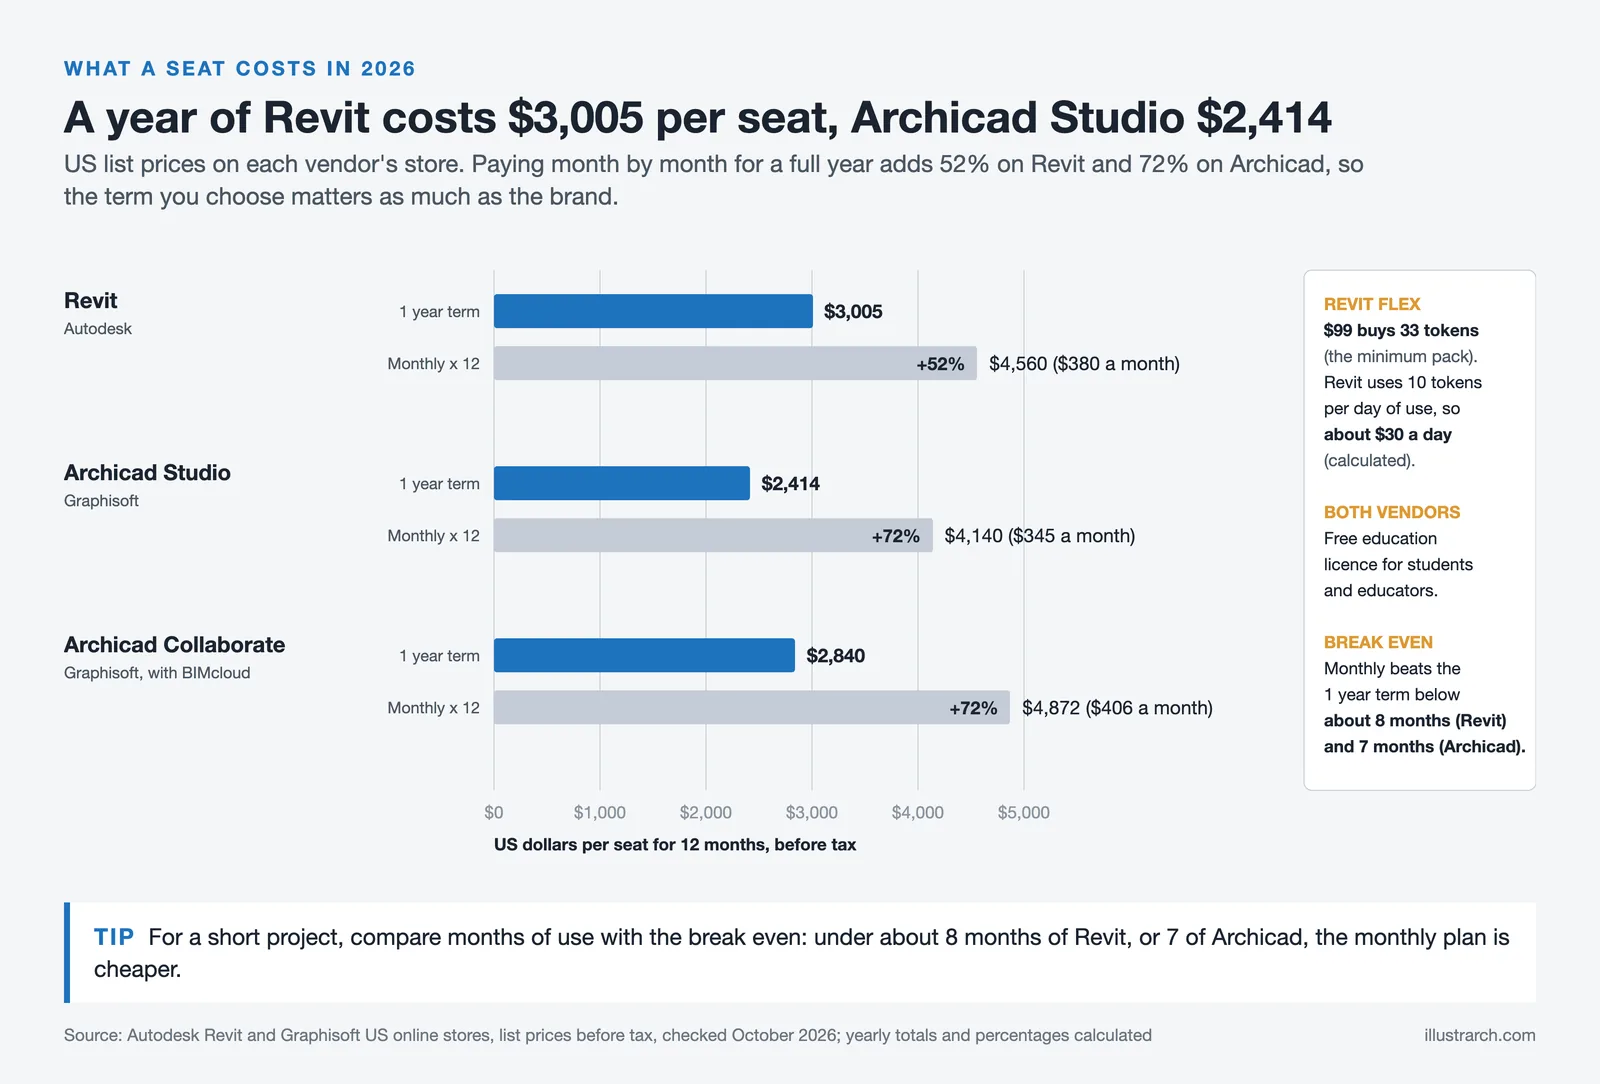1600x1084 pixels.
Task: Click the $3,000 axis tick label
Action: (812, 812)
